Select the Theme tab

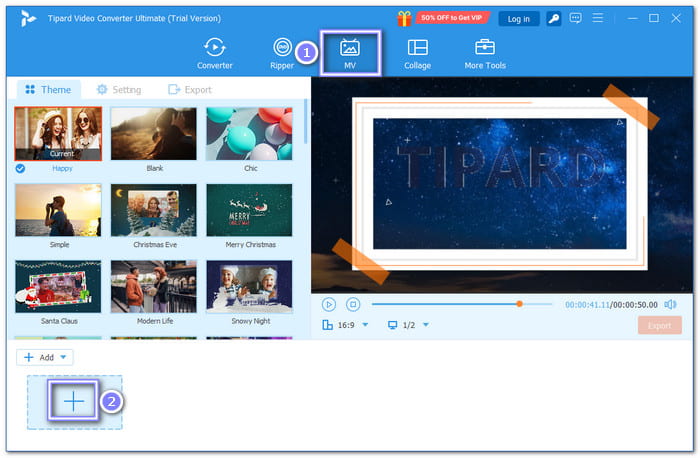pos(48,90)
